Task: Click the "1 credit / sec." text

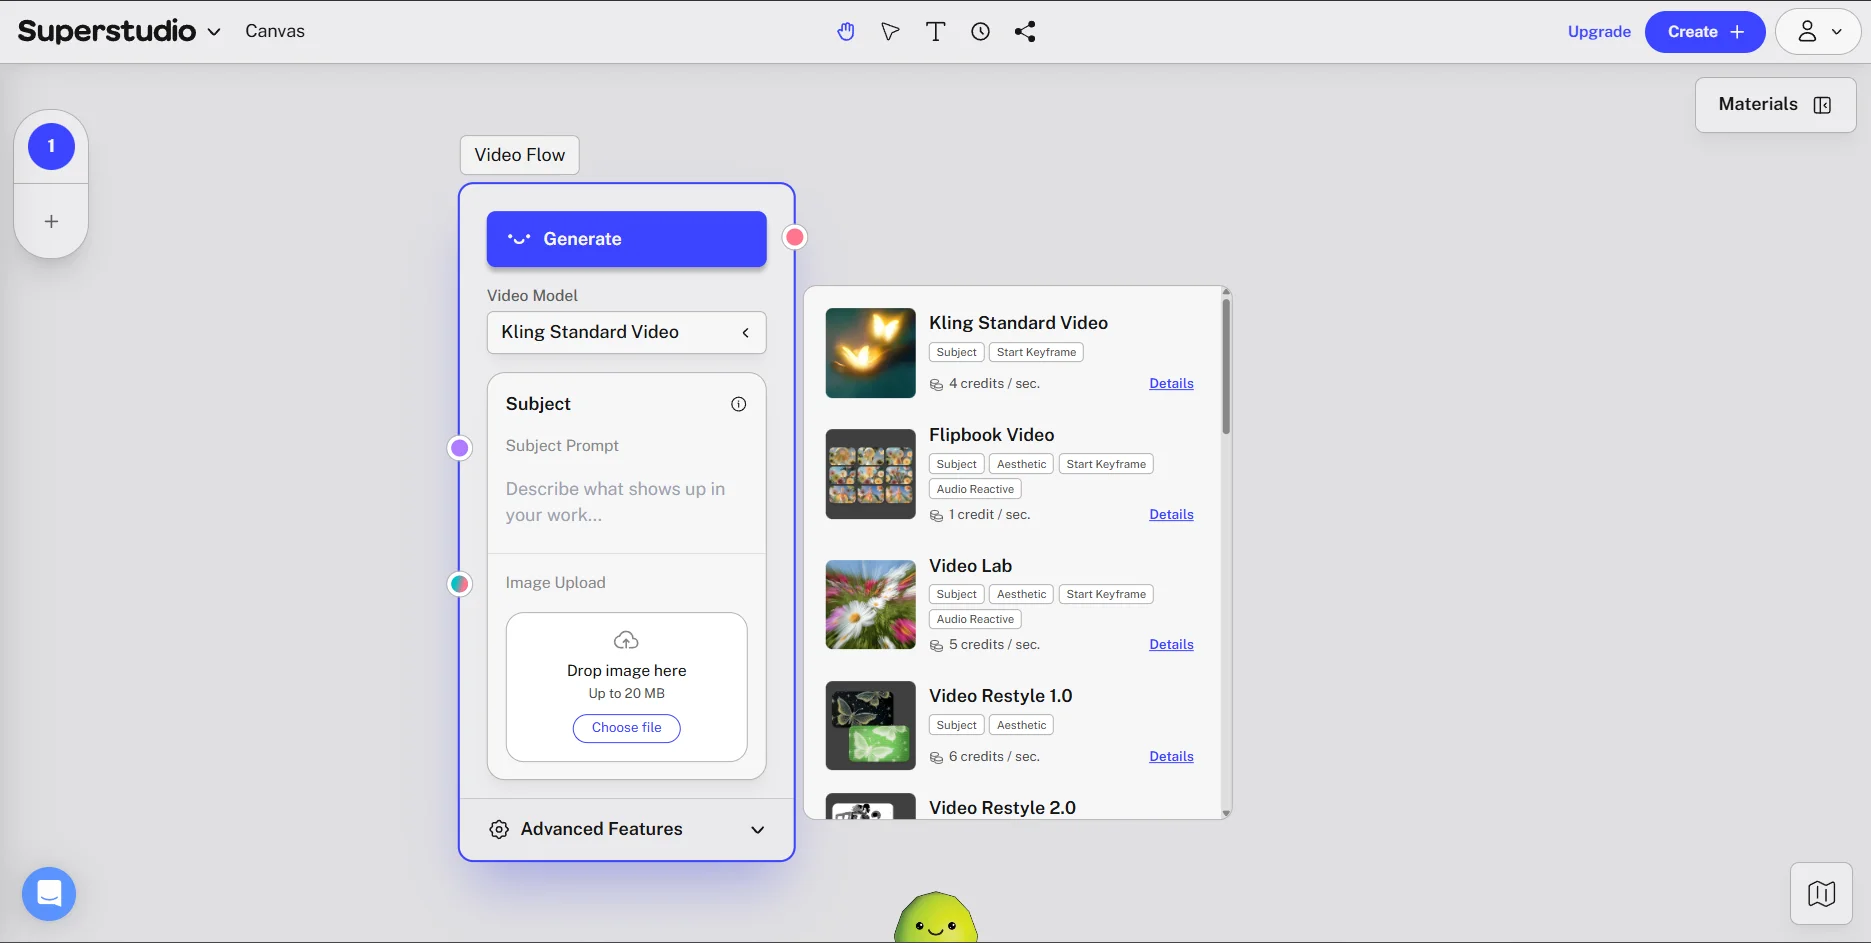Action: tap(989, 515)
